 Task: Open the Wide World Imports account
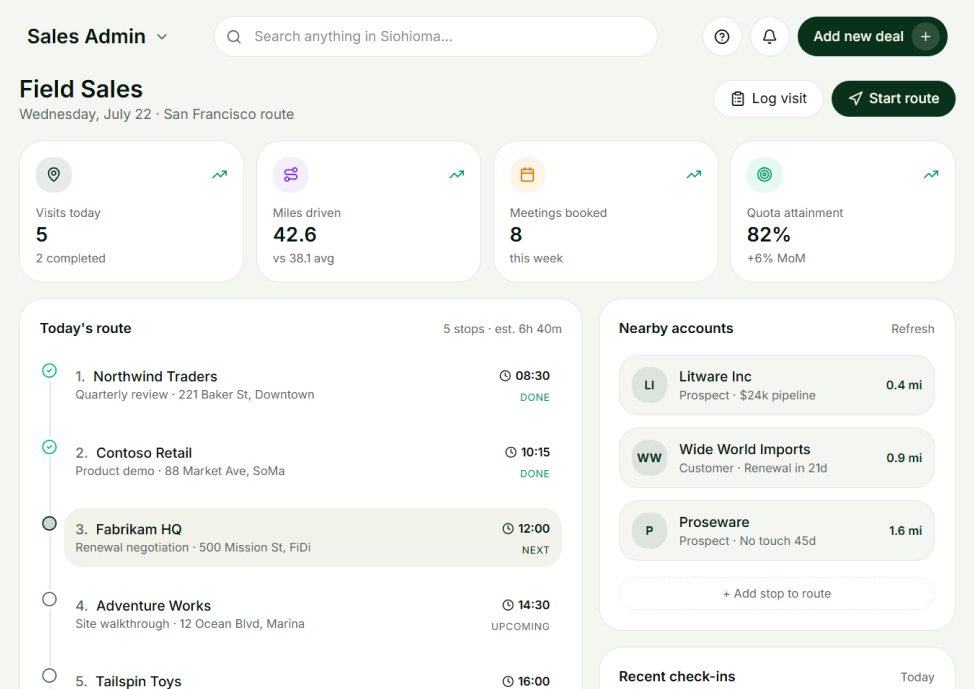[776, 458]
